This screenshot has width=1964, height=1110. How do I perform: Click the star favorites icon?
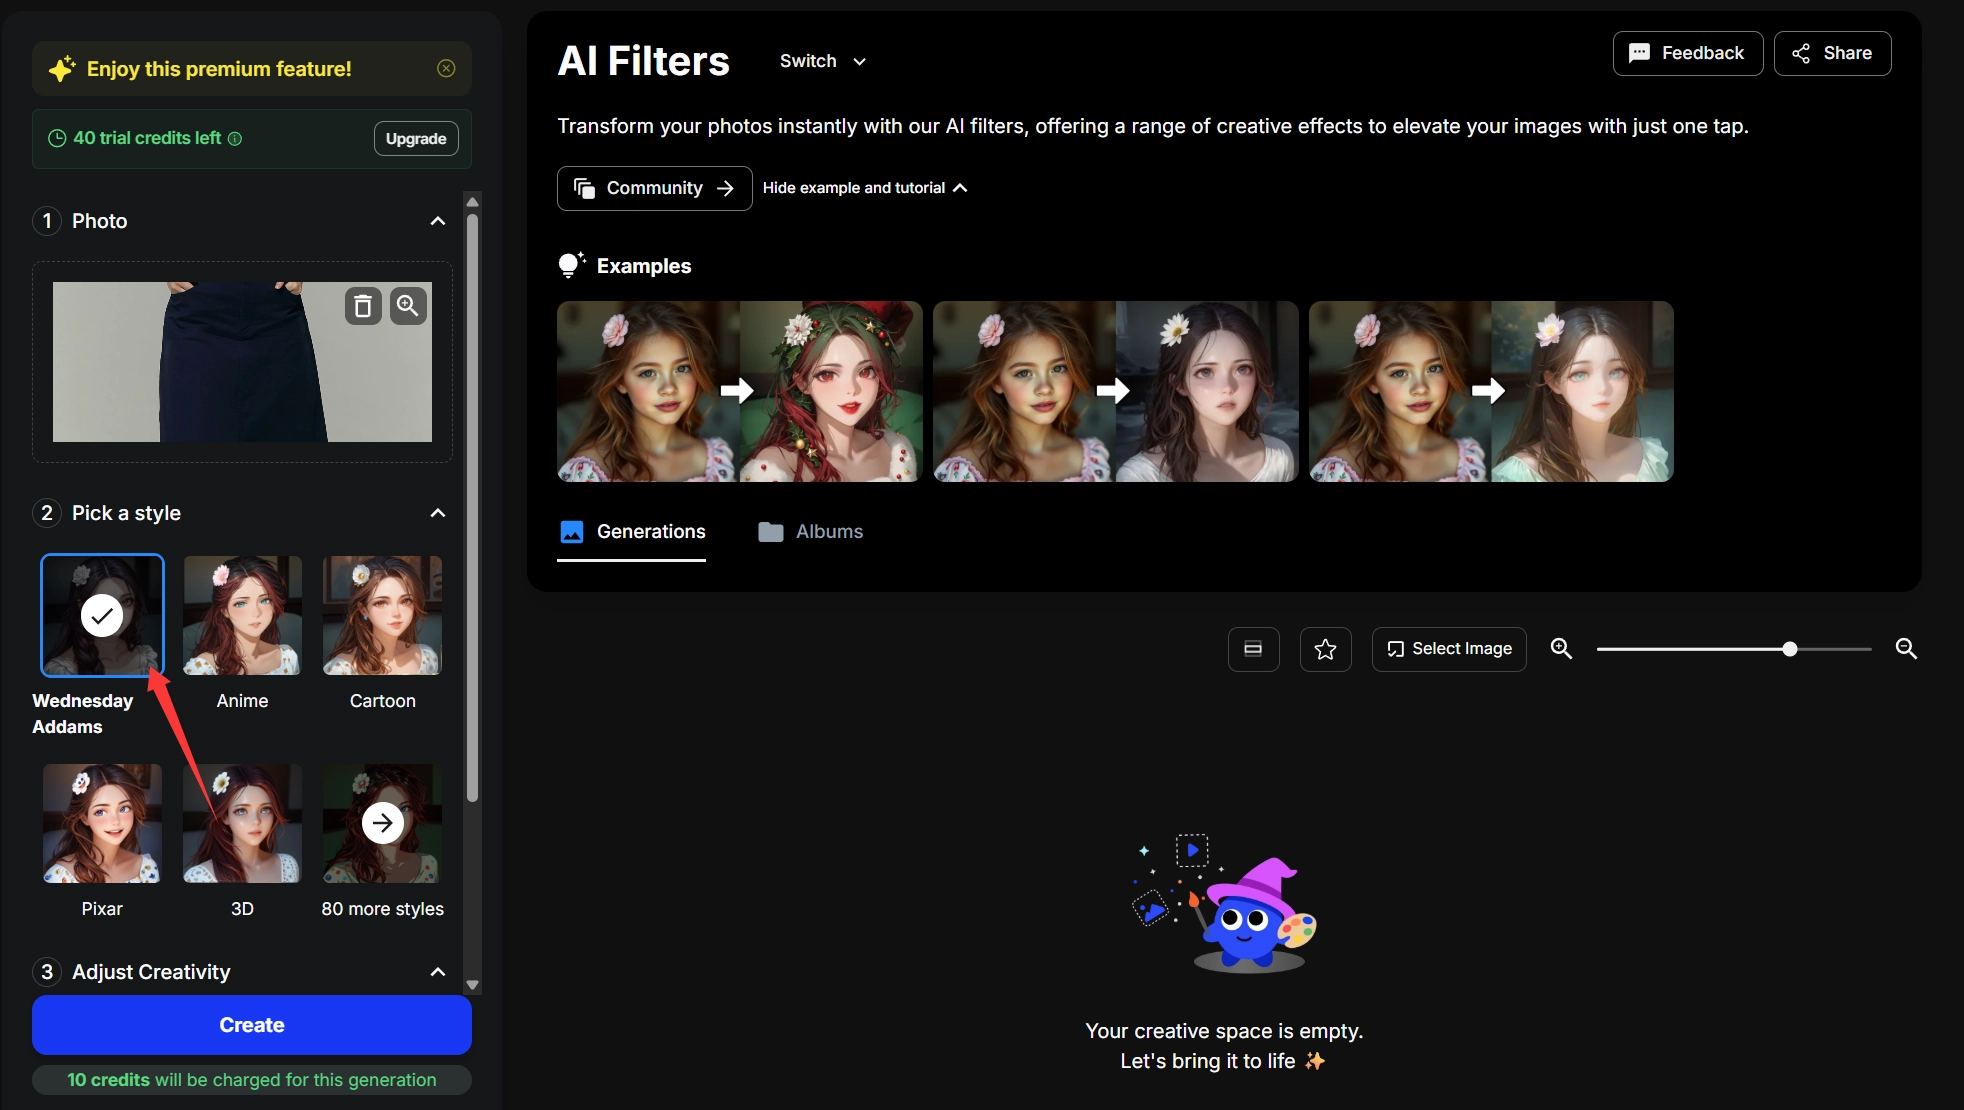click(x=1325, y=649)
